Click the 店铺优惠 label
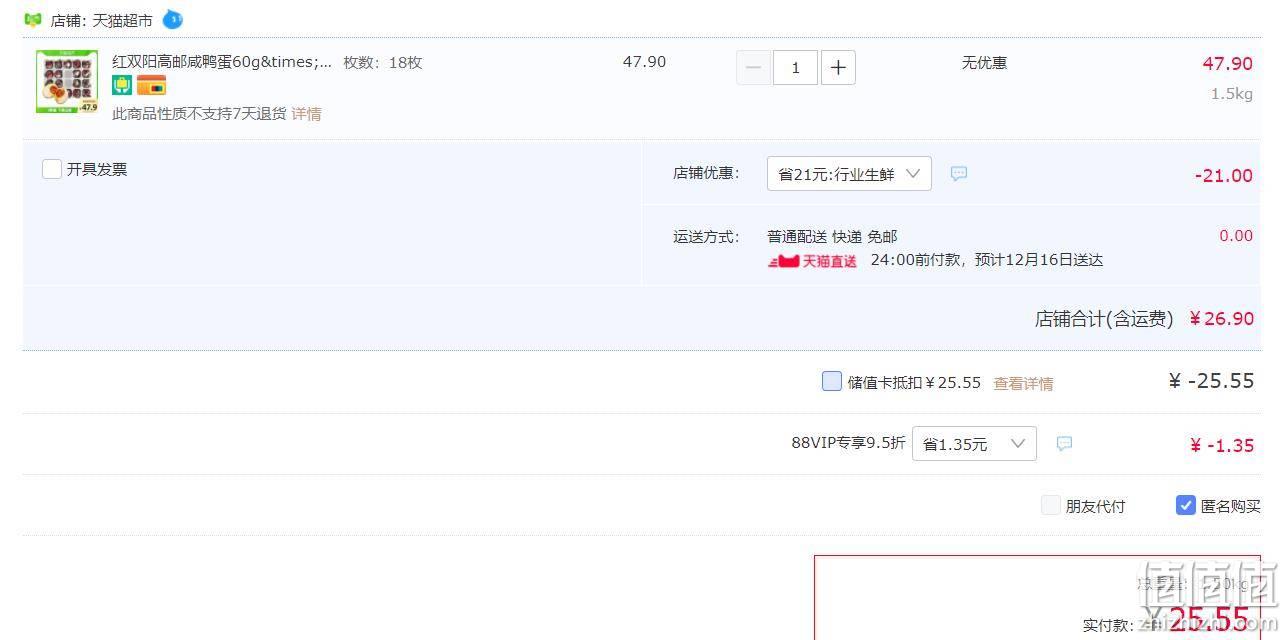This screenshot has width=1287, height=640. (706, 173)
